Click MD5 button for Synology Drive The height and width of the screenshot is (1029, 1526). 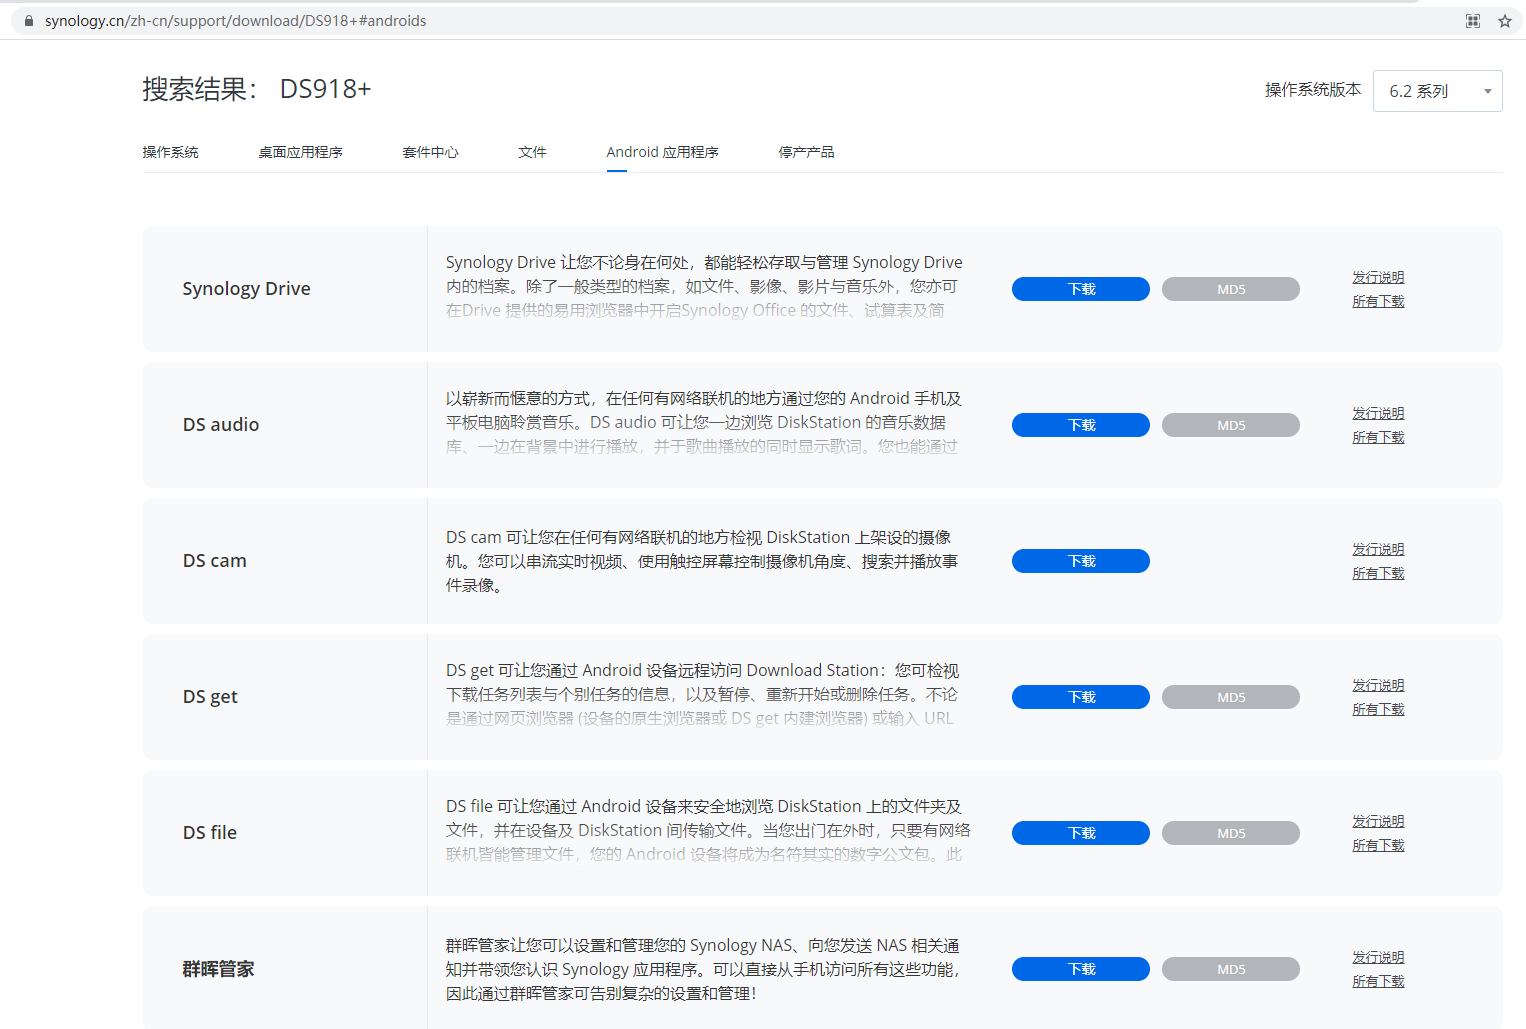point(1231,289)
